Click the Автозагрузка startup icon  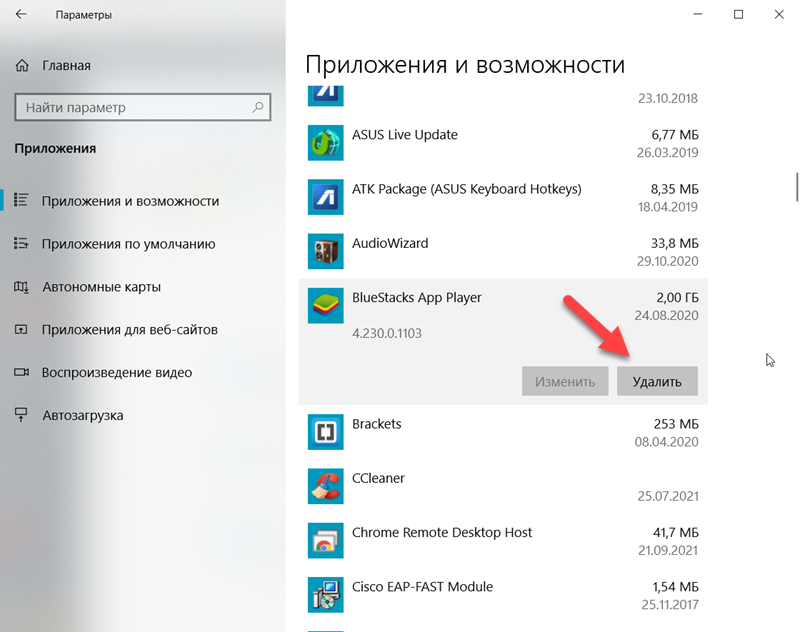[x=21, y=415]
